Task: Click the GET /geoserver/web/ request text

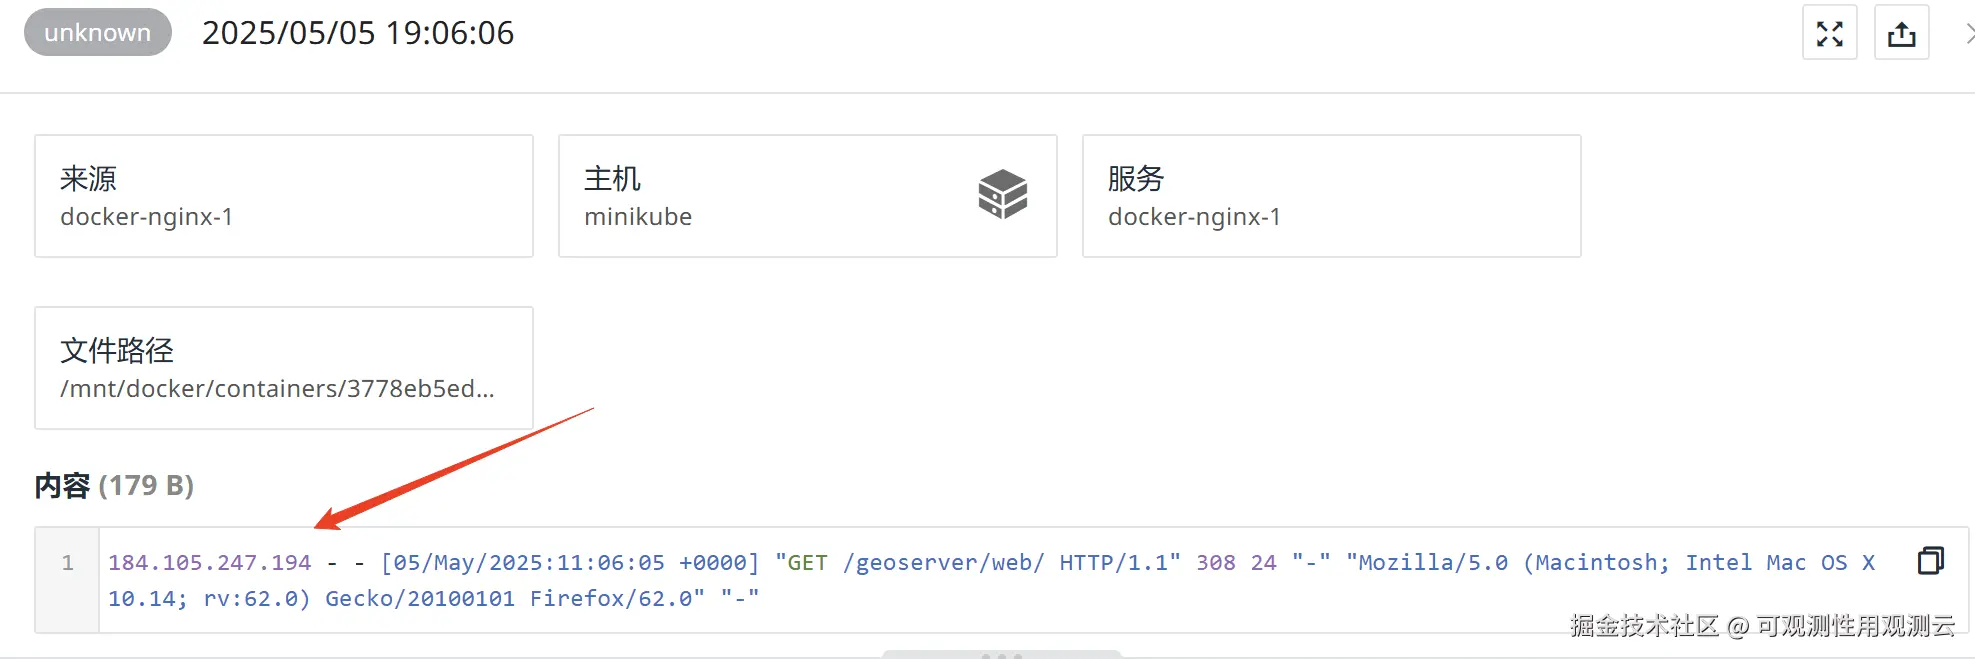Action: [x=915, y=563]
